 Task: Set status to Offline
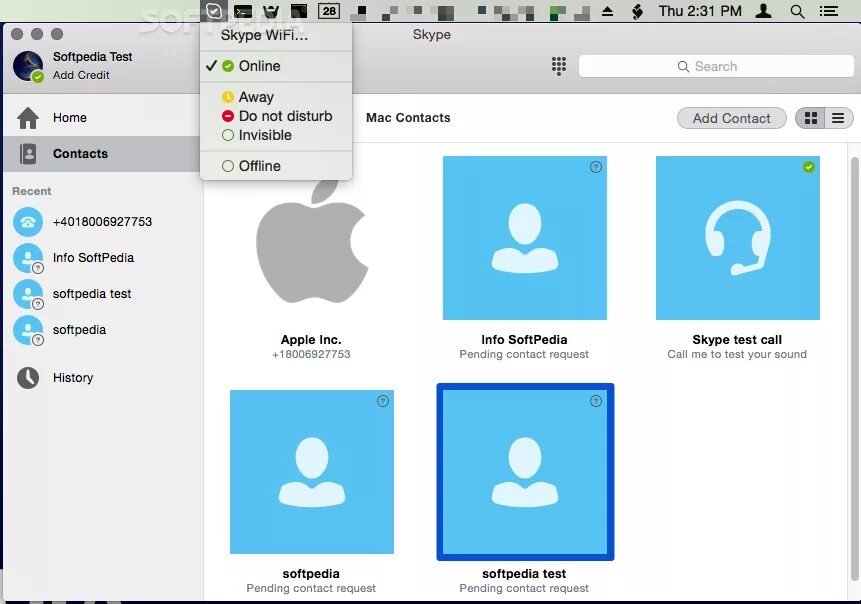point(276,166)
